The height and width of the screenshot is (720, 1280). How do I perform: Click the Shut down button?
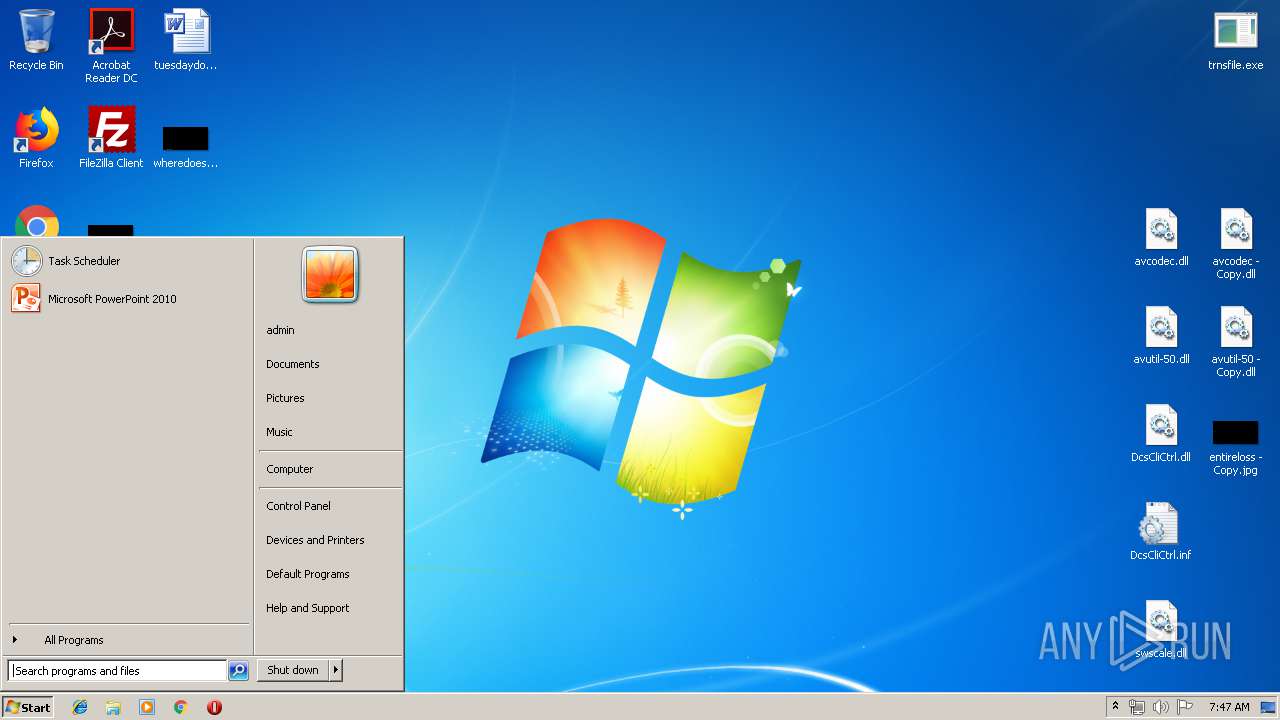click(x=293, y=670)
